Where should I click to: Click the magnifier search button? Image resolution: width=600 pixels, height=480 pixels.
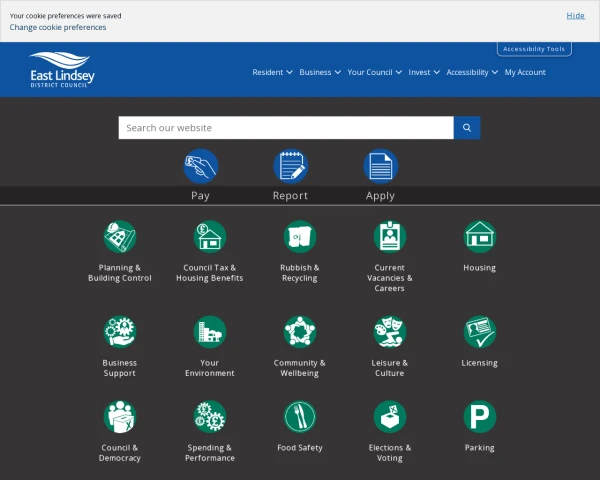tap(467, 128)
